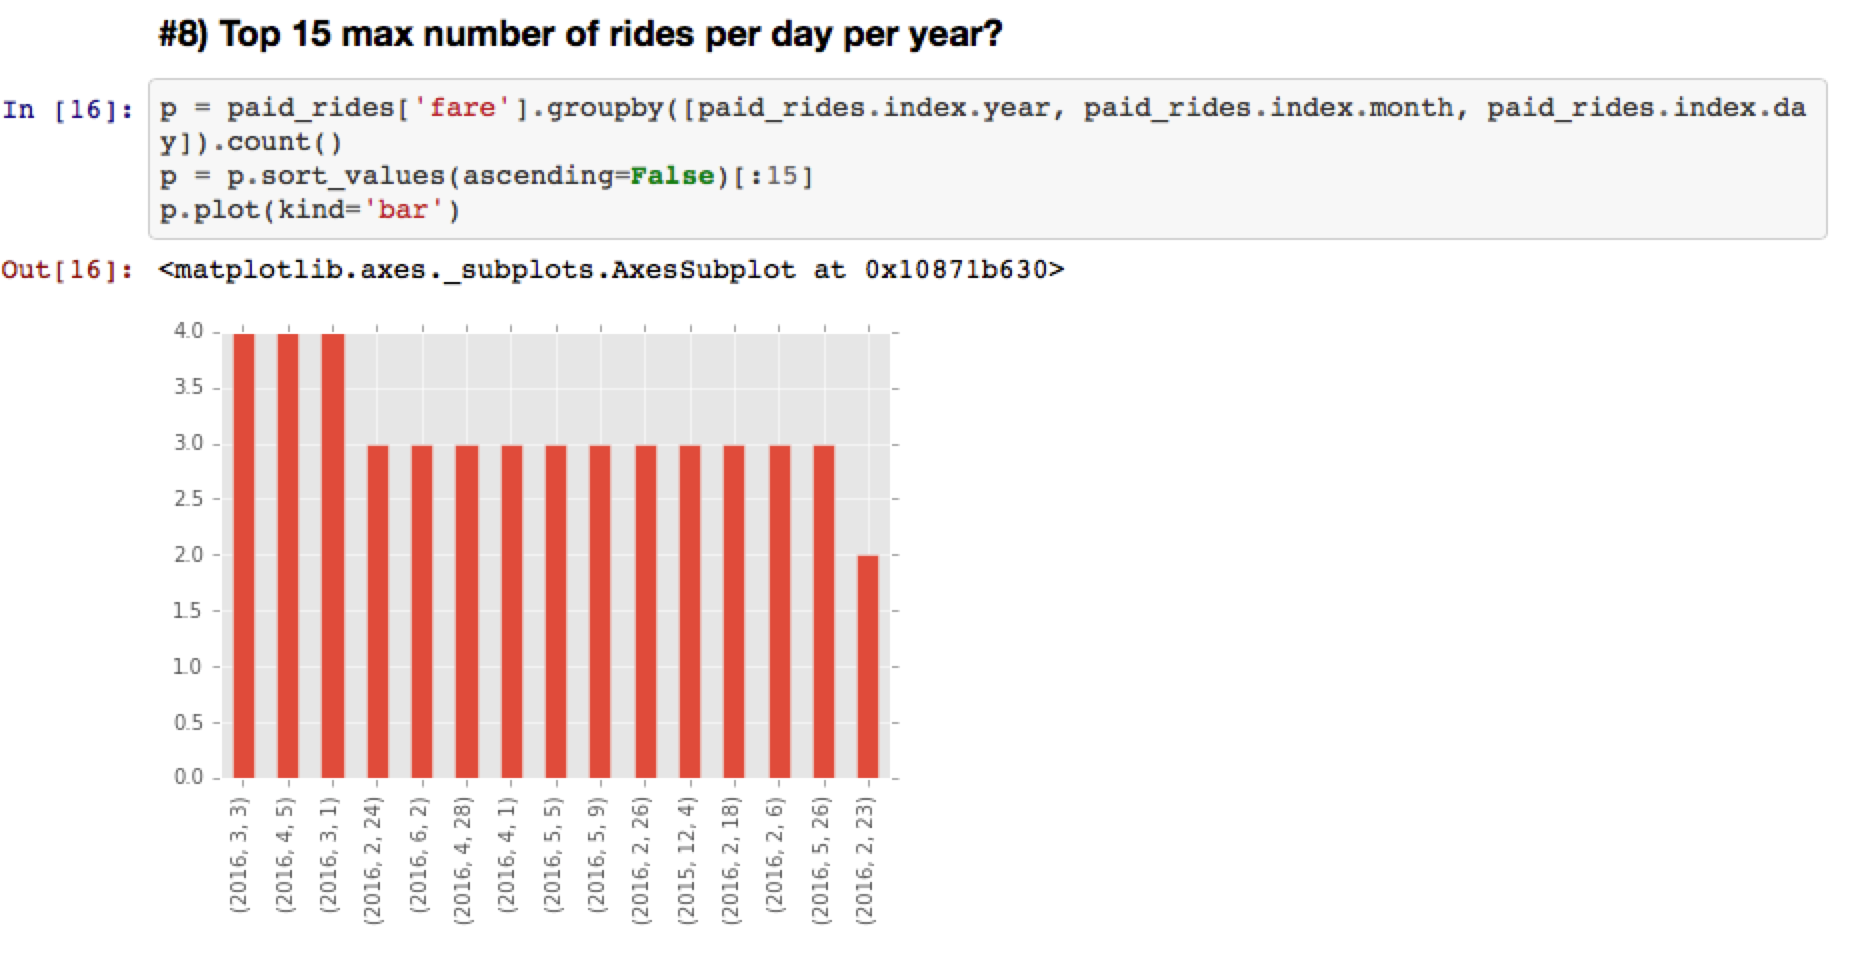Image resolution: width=1868 pixels, height=974 pixels.
Task: Click the y-axis tick label 2.0
Action: [188, 555]
